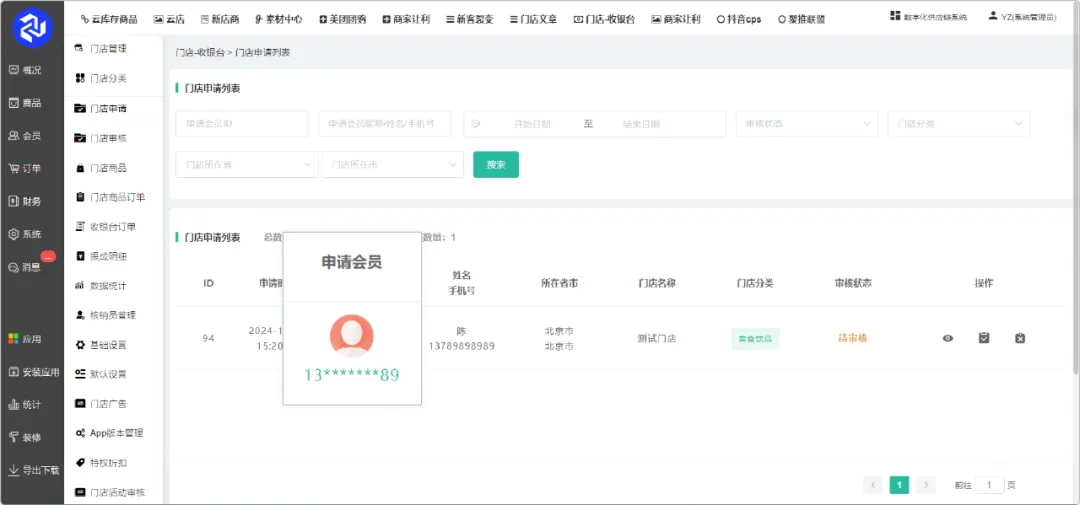Open 概况 overview in the dark sidebar
This screenshot has height=505, width=1080.
25,70
